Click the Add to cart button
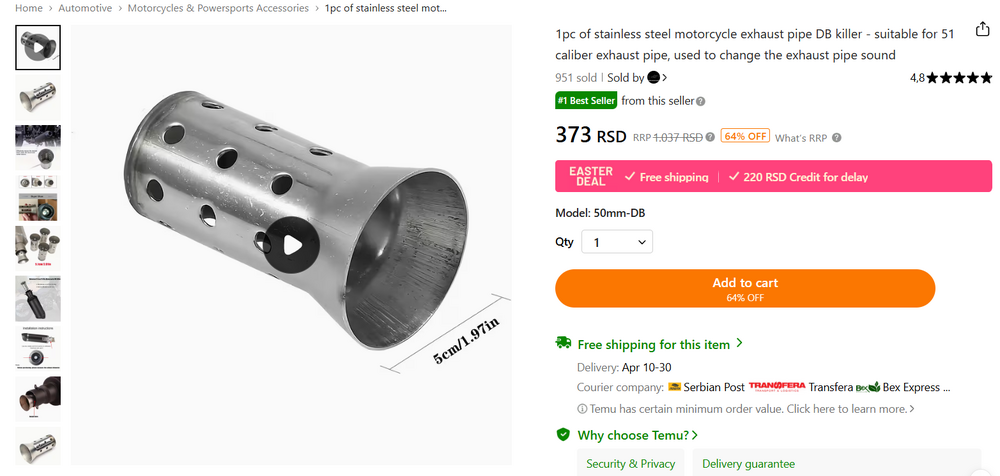1000x476 pixels. [x=745, y=289]
